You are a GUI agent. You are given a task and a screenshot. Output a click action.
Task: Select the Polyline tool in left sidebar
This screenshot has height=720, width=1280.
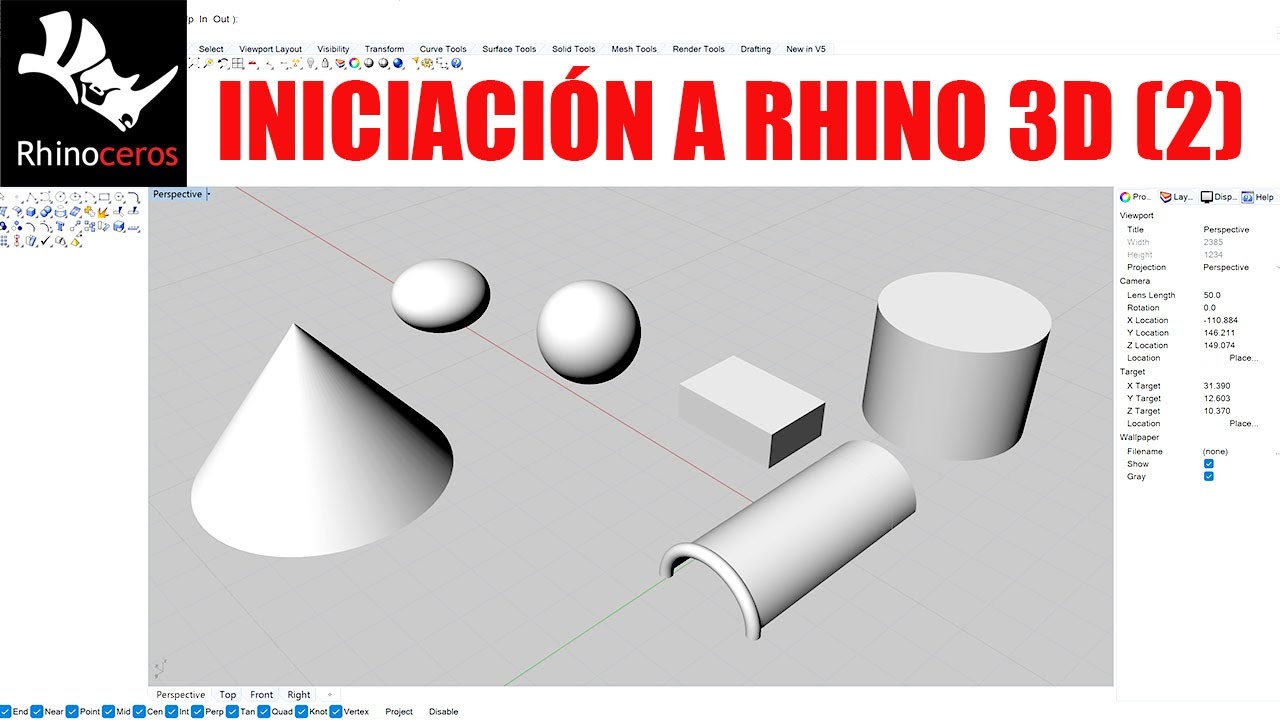pos(30,197)
